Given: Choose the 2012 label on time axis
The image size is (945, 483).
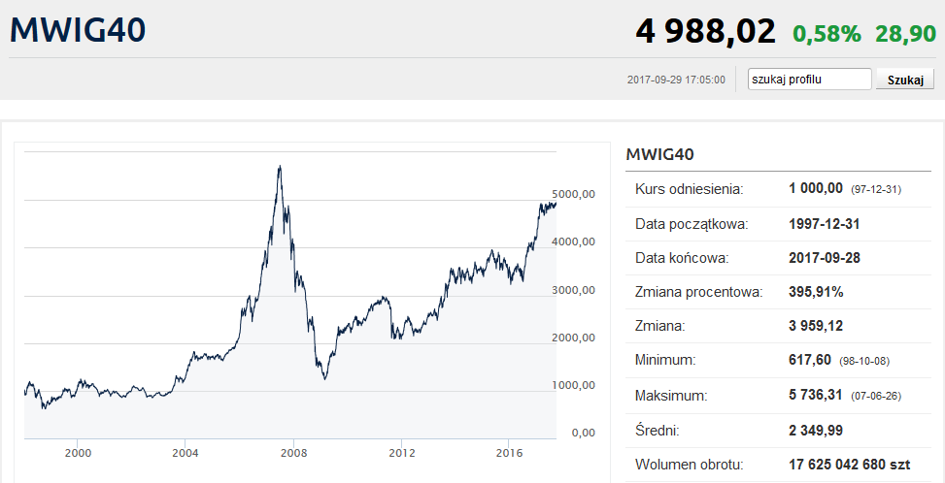Looking at the screenshot, I should (x=401, y=453).
